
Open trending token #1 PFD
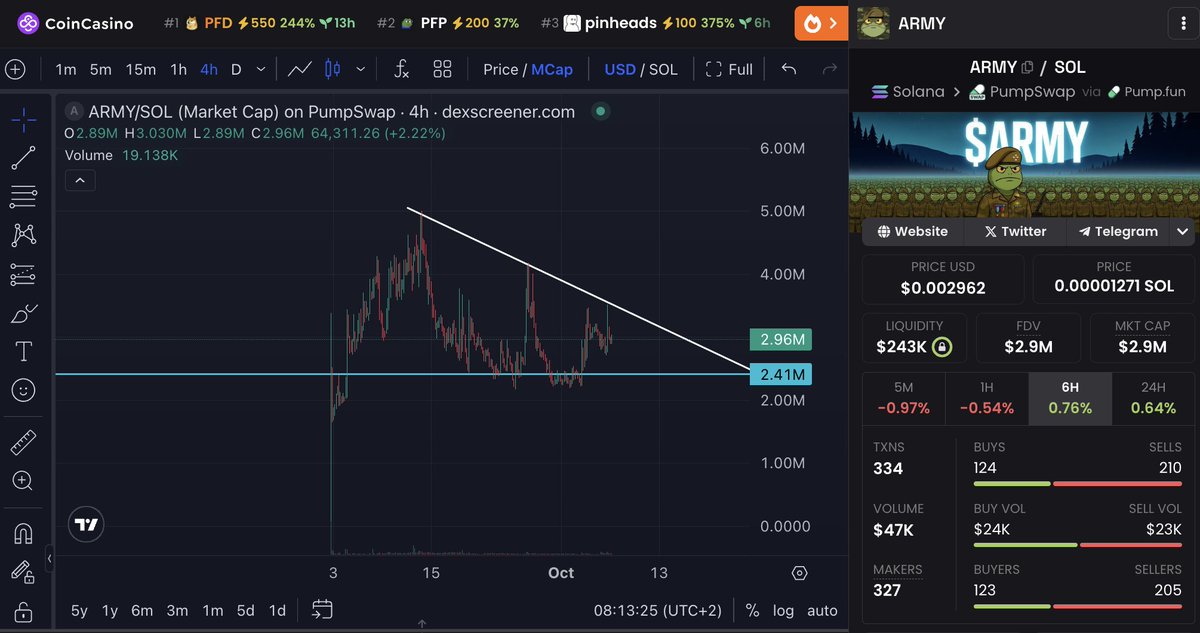(x=259, y=23)
